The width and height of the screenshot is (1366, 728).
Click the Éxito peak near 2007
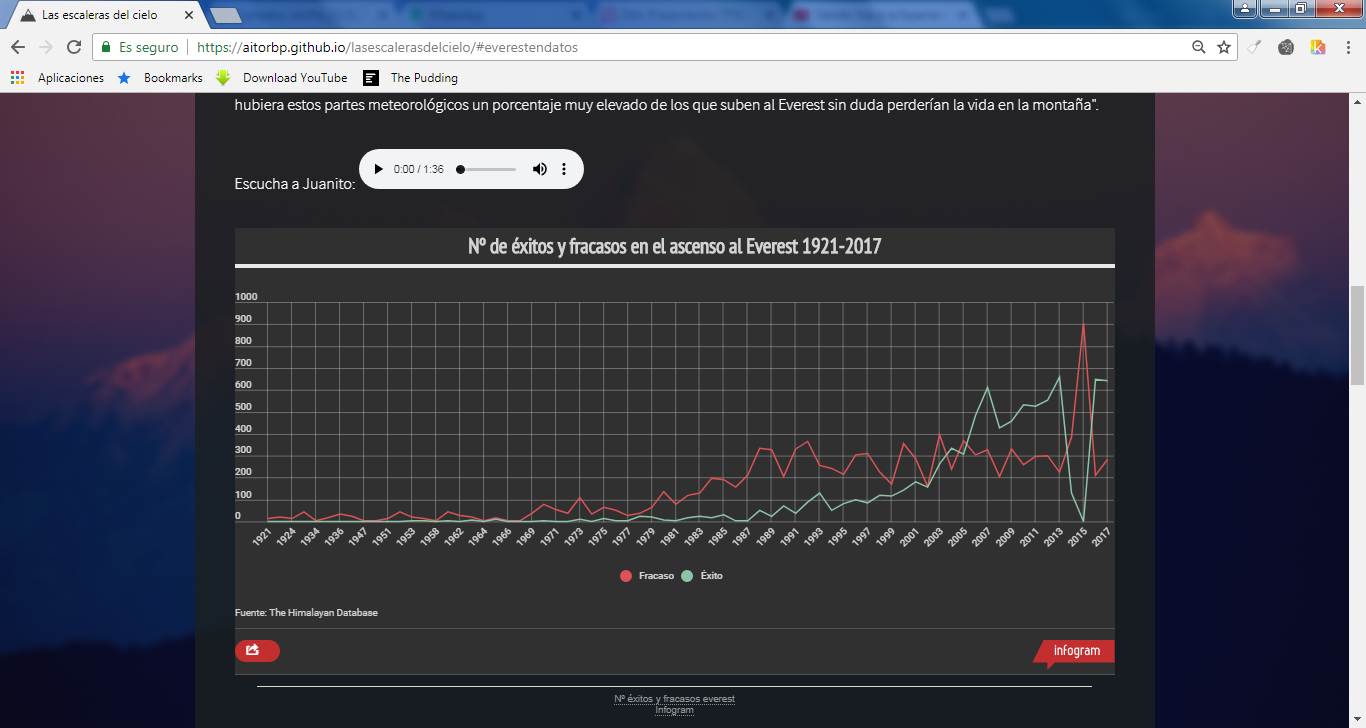click(987, 387)
